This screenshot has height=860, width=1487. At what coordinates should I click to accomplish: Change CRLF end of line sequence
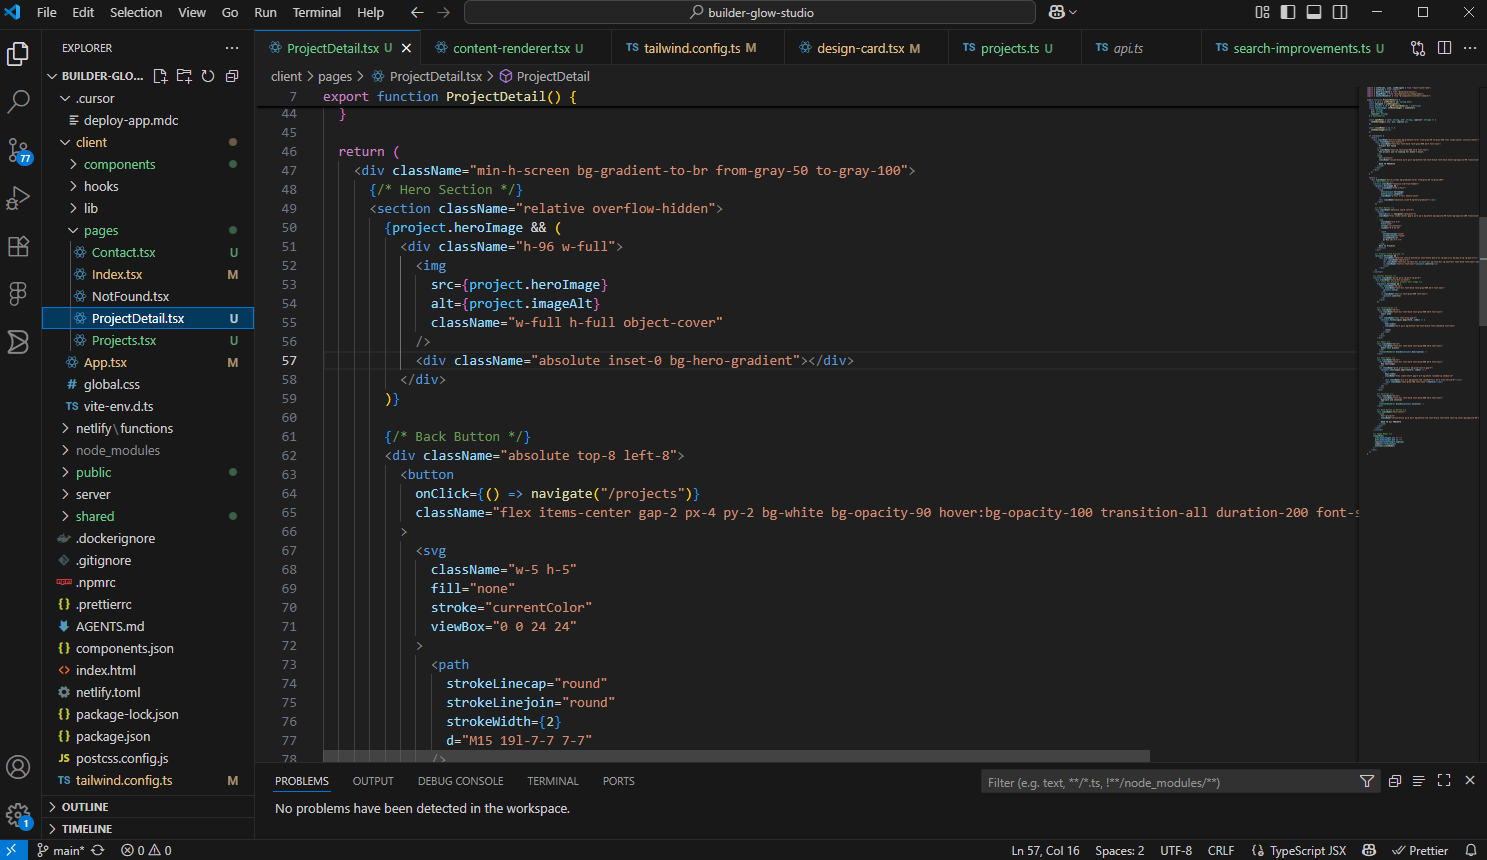click(x=1221, y=850)
